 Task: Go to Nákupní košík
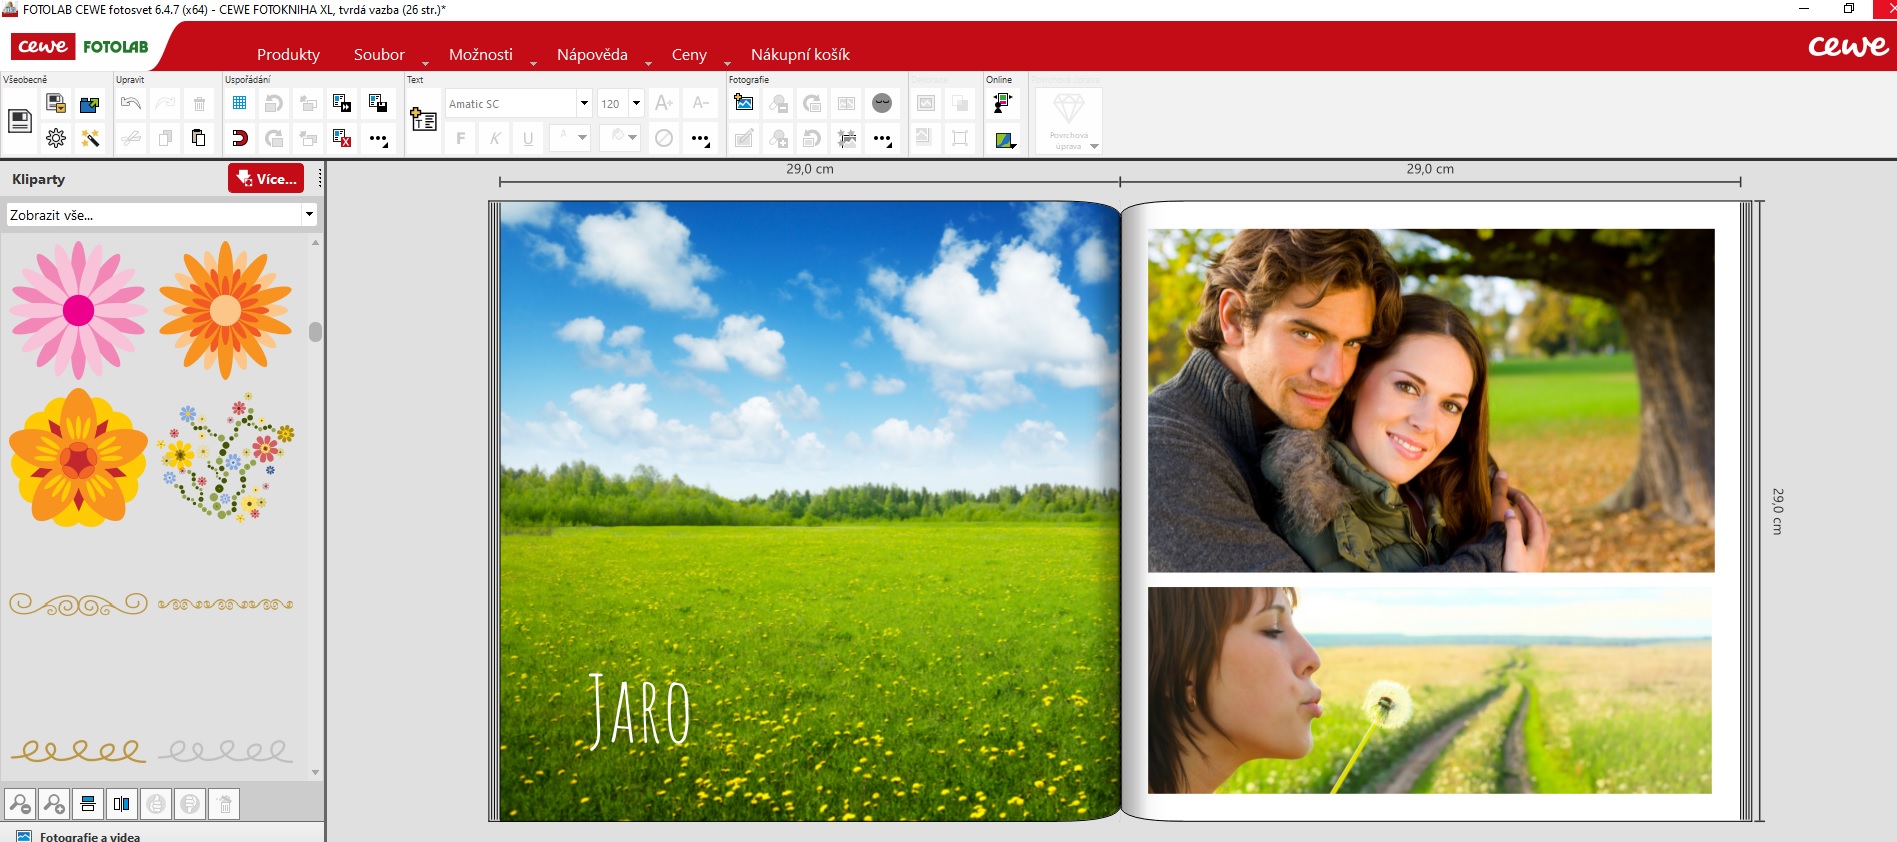pyautogui.click(x=800, y=55)
